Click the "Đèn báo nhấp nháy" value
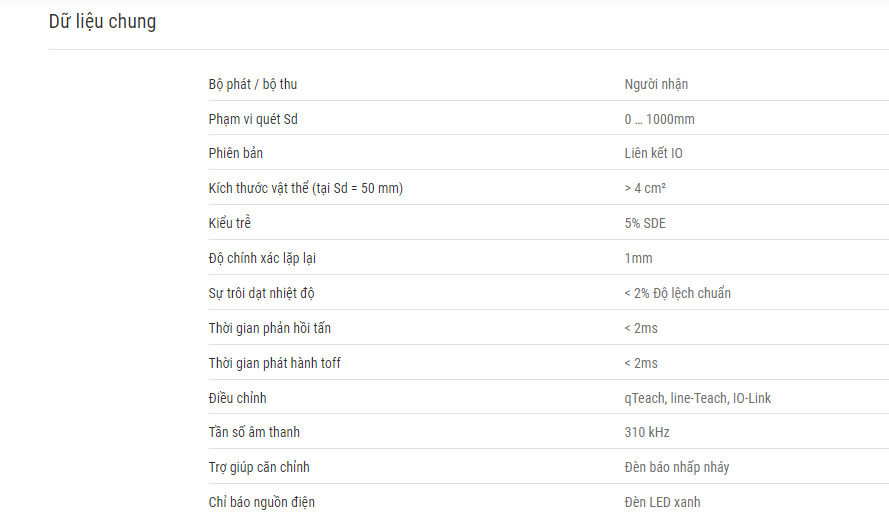This screenshot has height=522, width=889. [x=677, y=467]
